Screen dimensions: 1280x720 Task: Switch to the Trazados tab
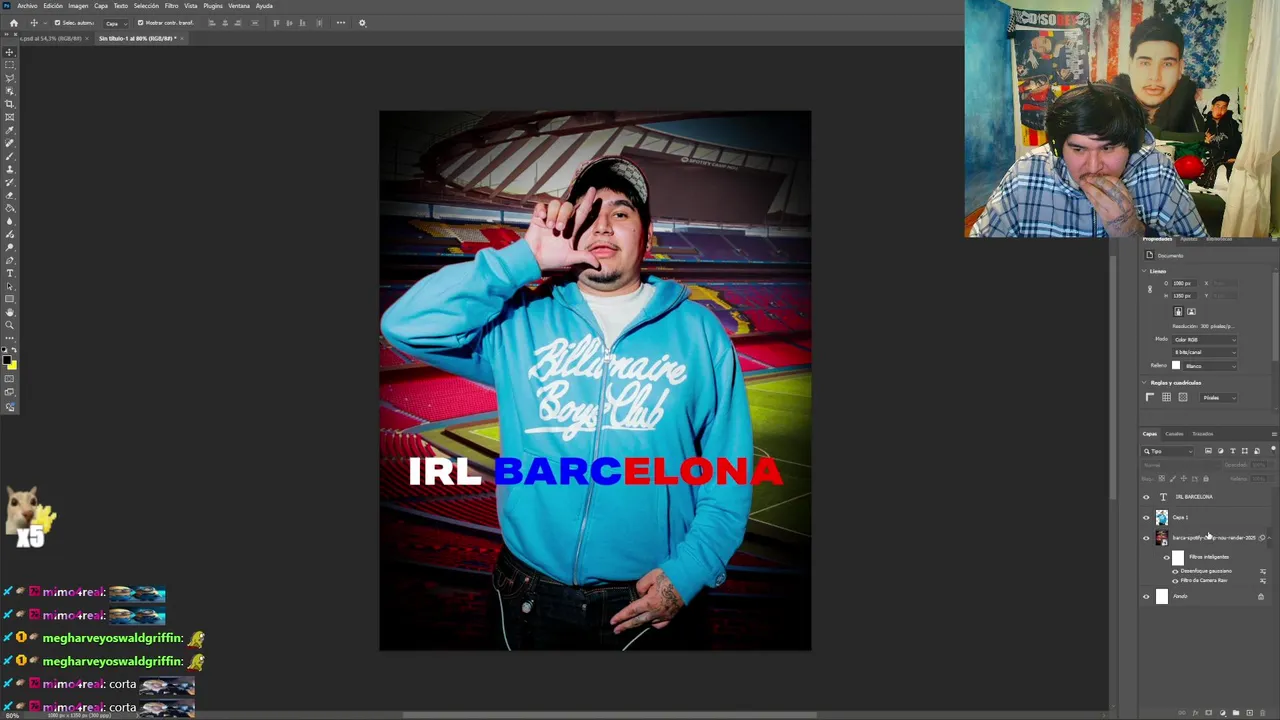[x=1202, y=434]
